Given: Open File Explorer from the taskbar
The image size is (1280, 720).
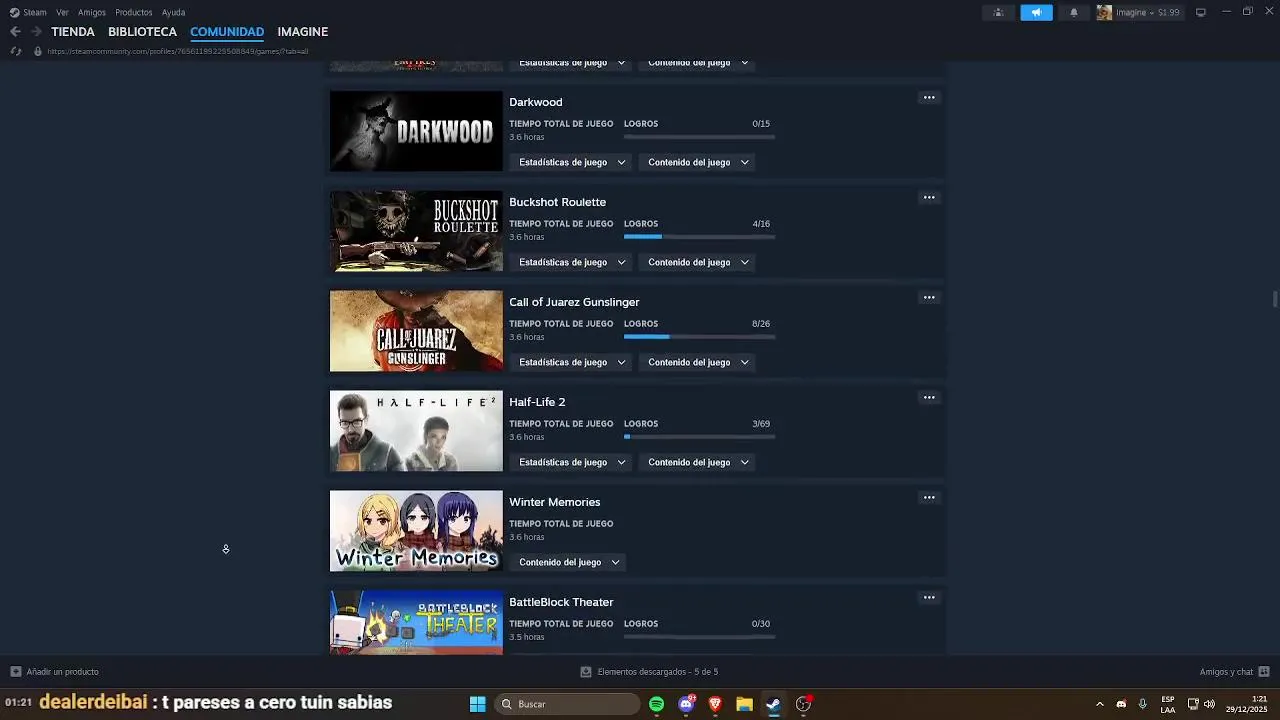Looking at the screenshot, I should [744, 704].
